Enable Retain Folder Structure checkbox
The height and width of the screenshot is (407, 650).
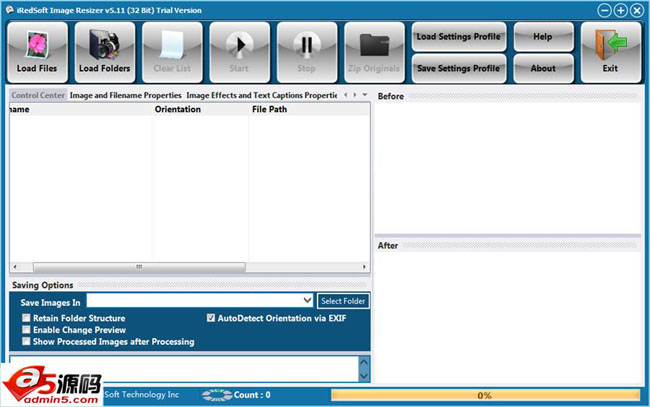(27, 318)
